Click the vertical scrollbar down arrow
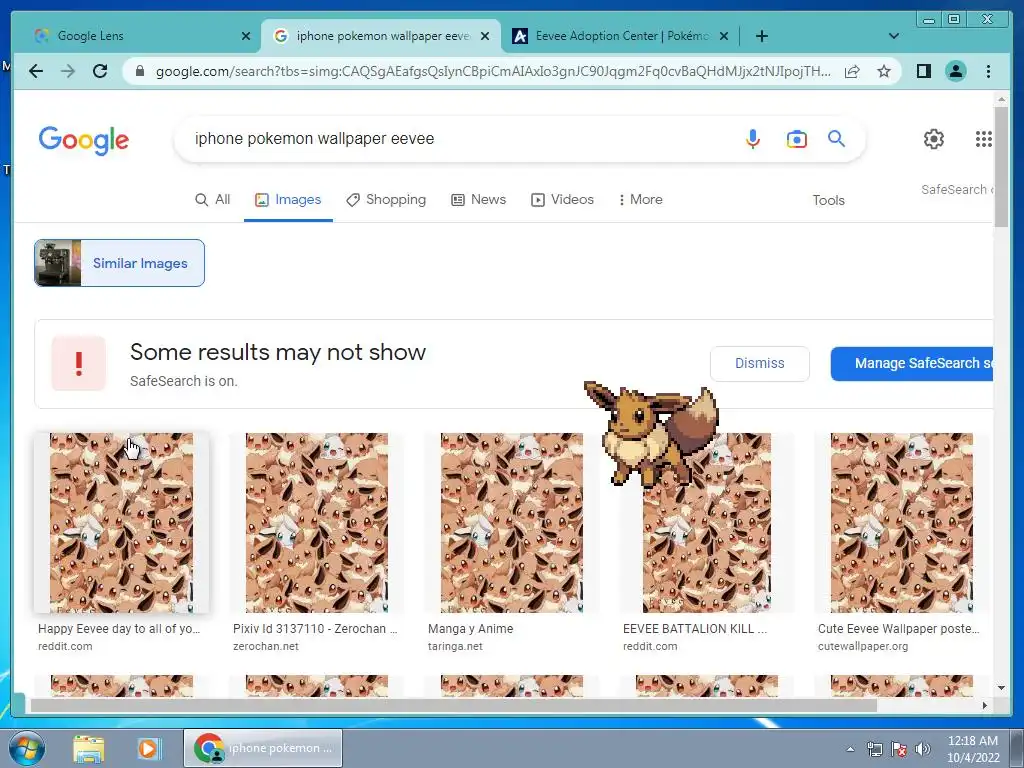 point(1001,688)
